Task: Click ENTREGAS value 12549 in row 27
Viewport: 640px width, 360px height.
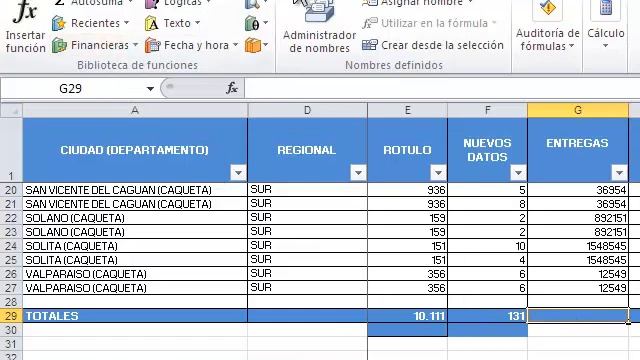Action: click(x=578, y=288)
